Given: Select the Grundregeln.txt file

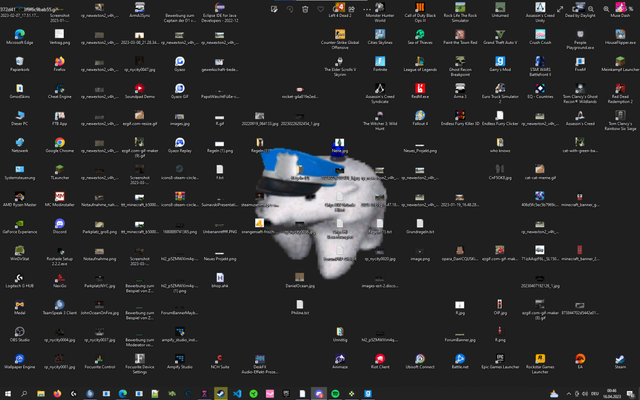Looking at the screenshot, I should click(x=420, y=226).
